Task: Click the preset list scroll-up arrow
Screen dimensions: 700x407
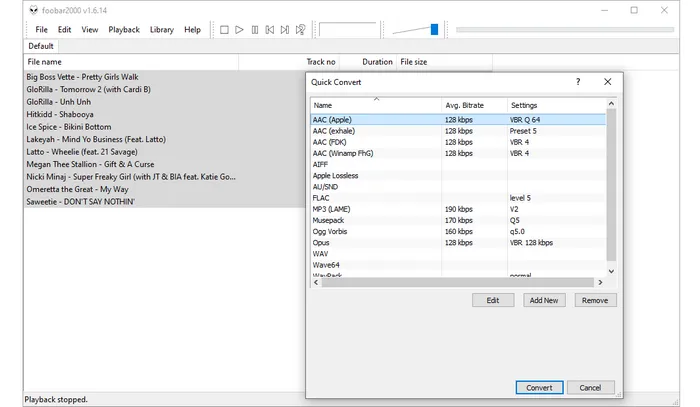Action: click(x=611, y=104)
